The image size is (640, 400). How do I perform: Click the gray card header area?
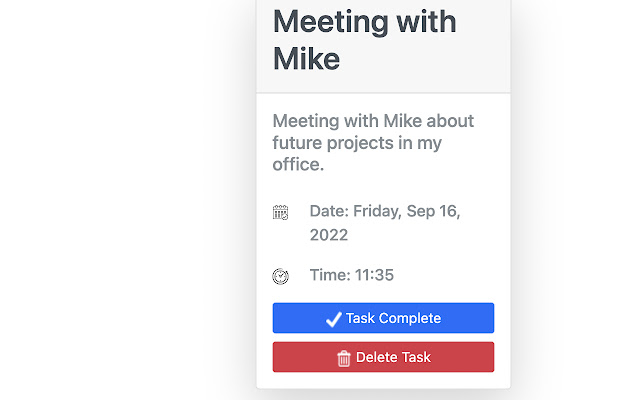pyautogui.click(x=480, y=75)
